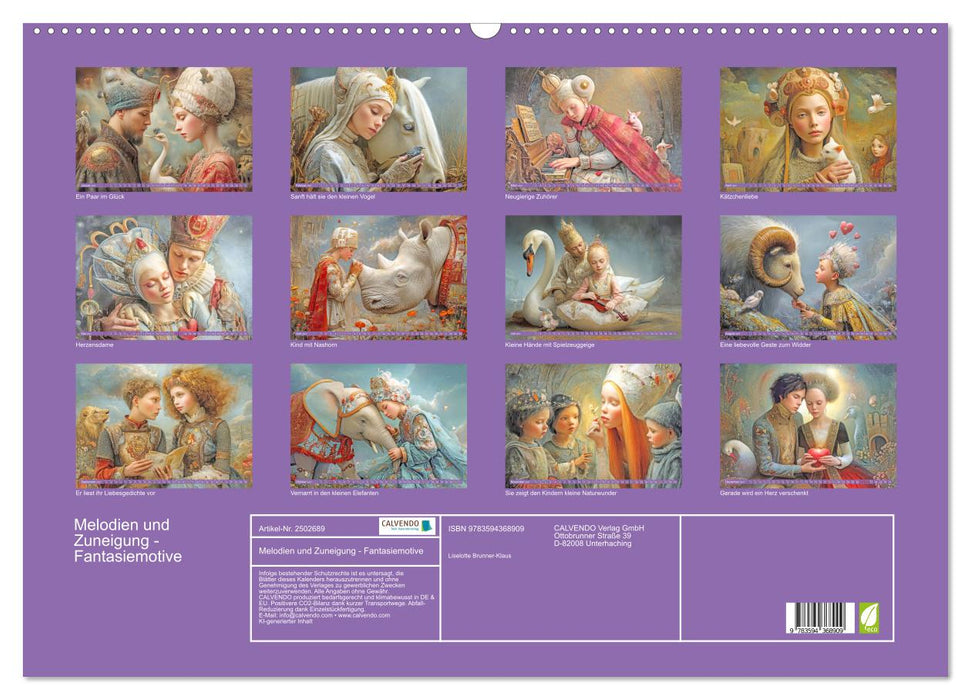Select the 'Gerade wird ein Herz verschenkt' image
The width and height of the screenshot is (971, 700).
[808, 426]
